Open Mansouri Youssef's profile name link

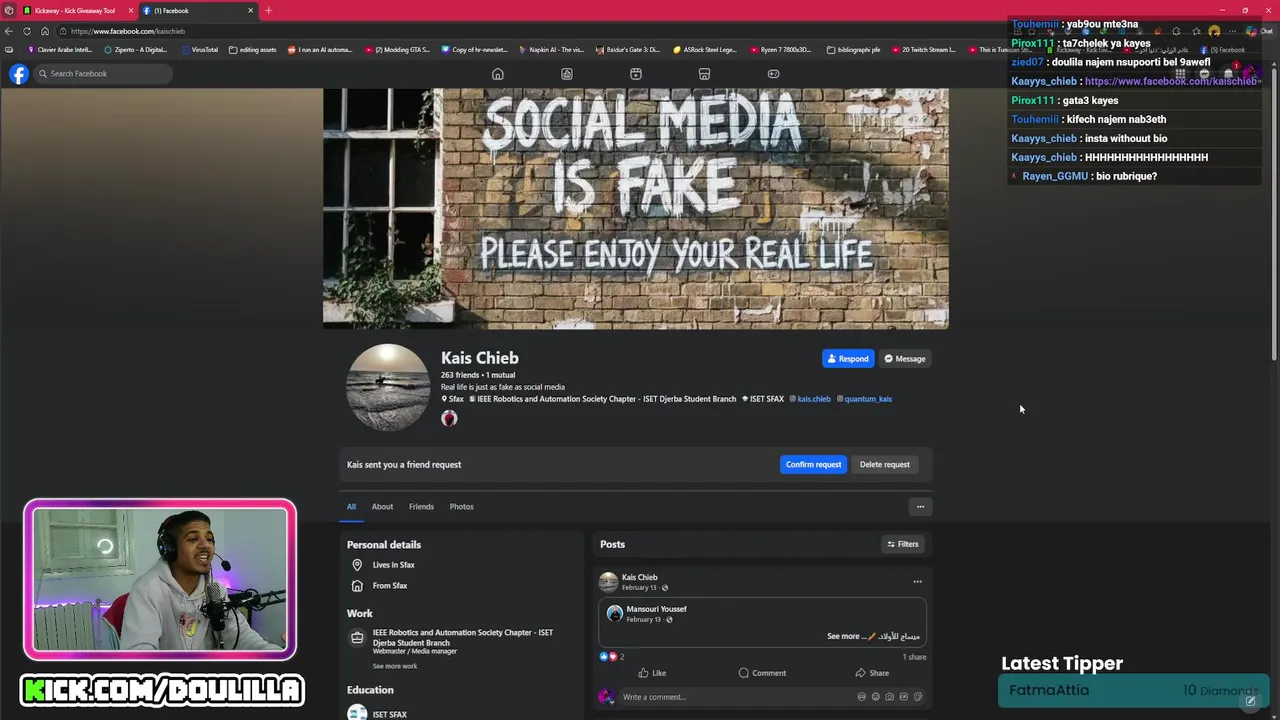click(656, 609)
